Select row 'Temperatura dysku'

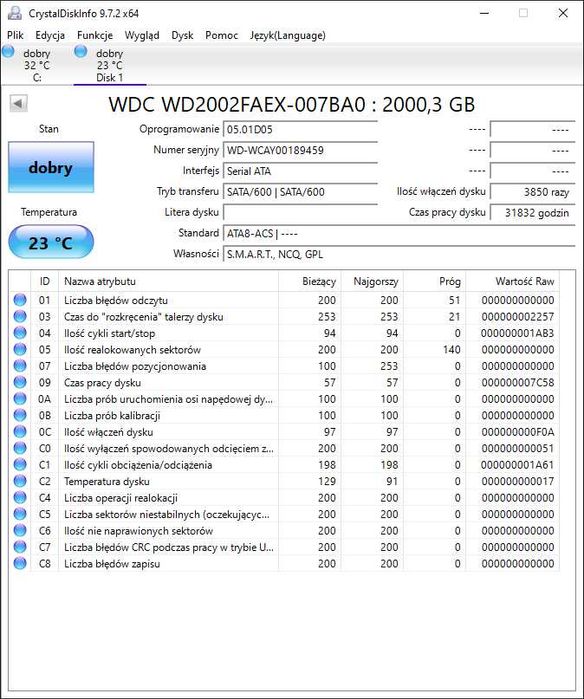pyautogui.click(x=284, y=481)
